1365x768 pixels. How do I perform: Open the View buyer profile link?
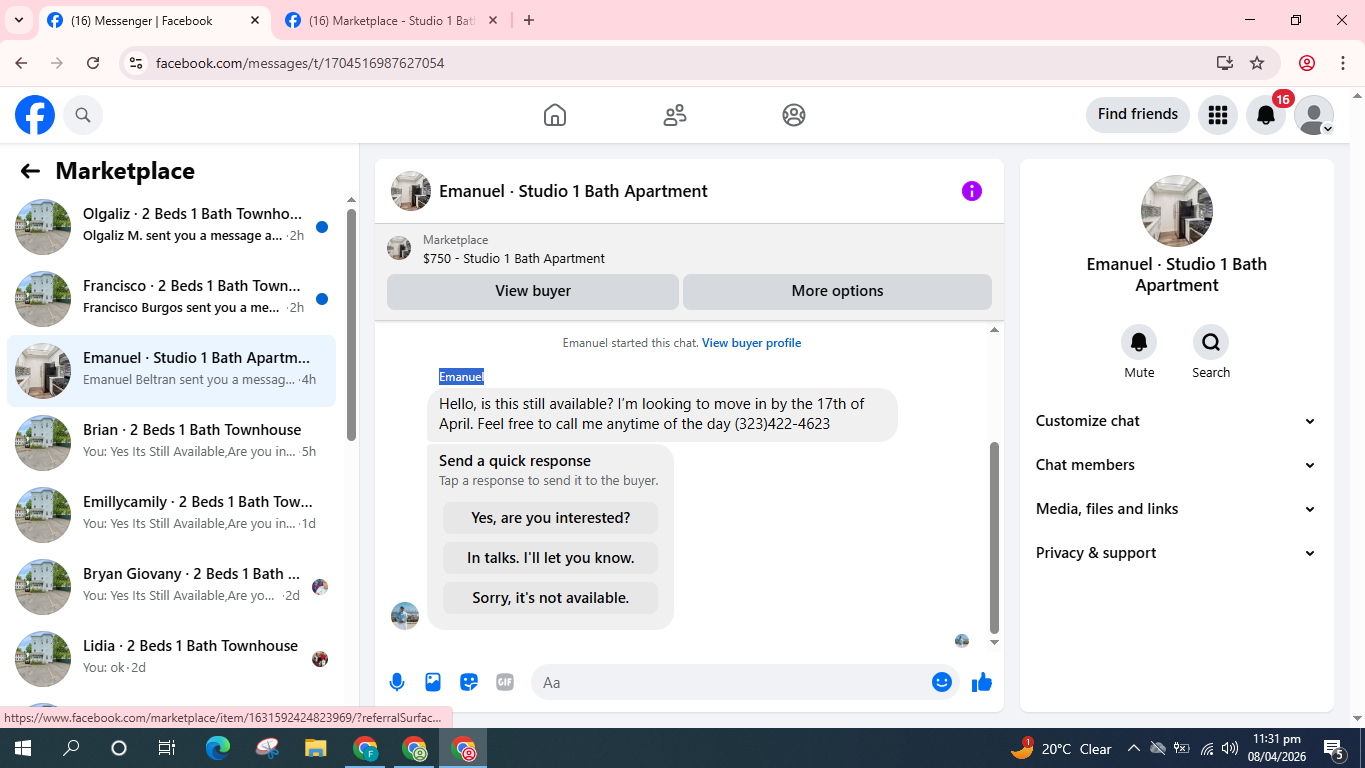[751, 343]
